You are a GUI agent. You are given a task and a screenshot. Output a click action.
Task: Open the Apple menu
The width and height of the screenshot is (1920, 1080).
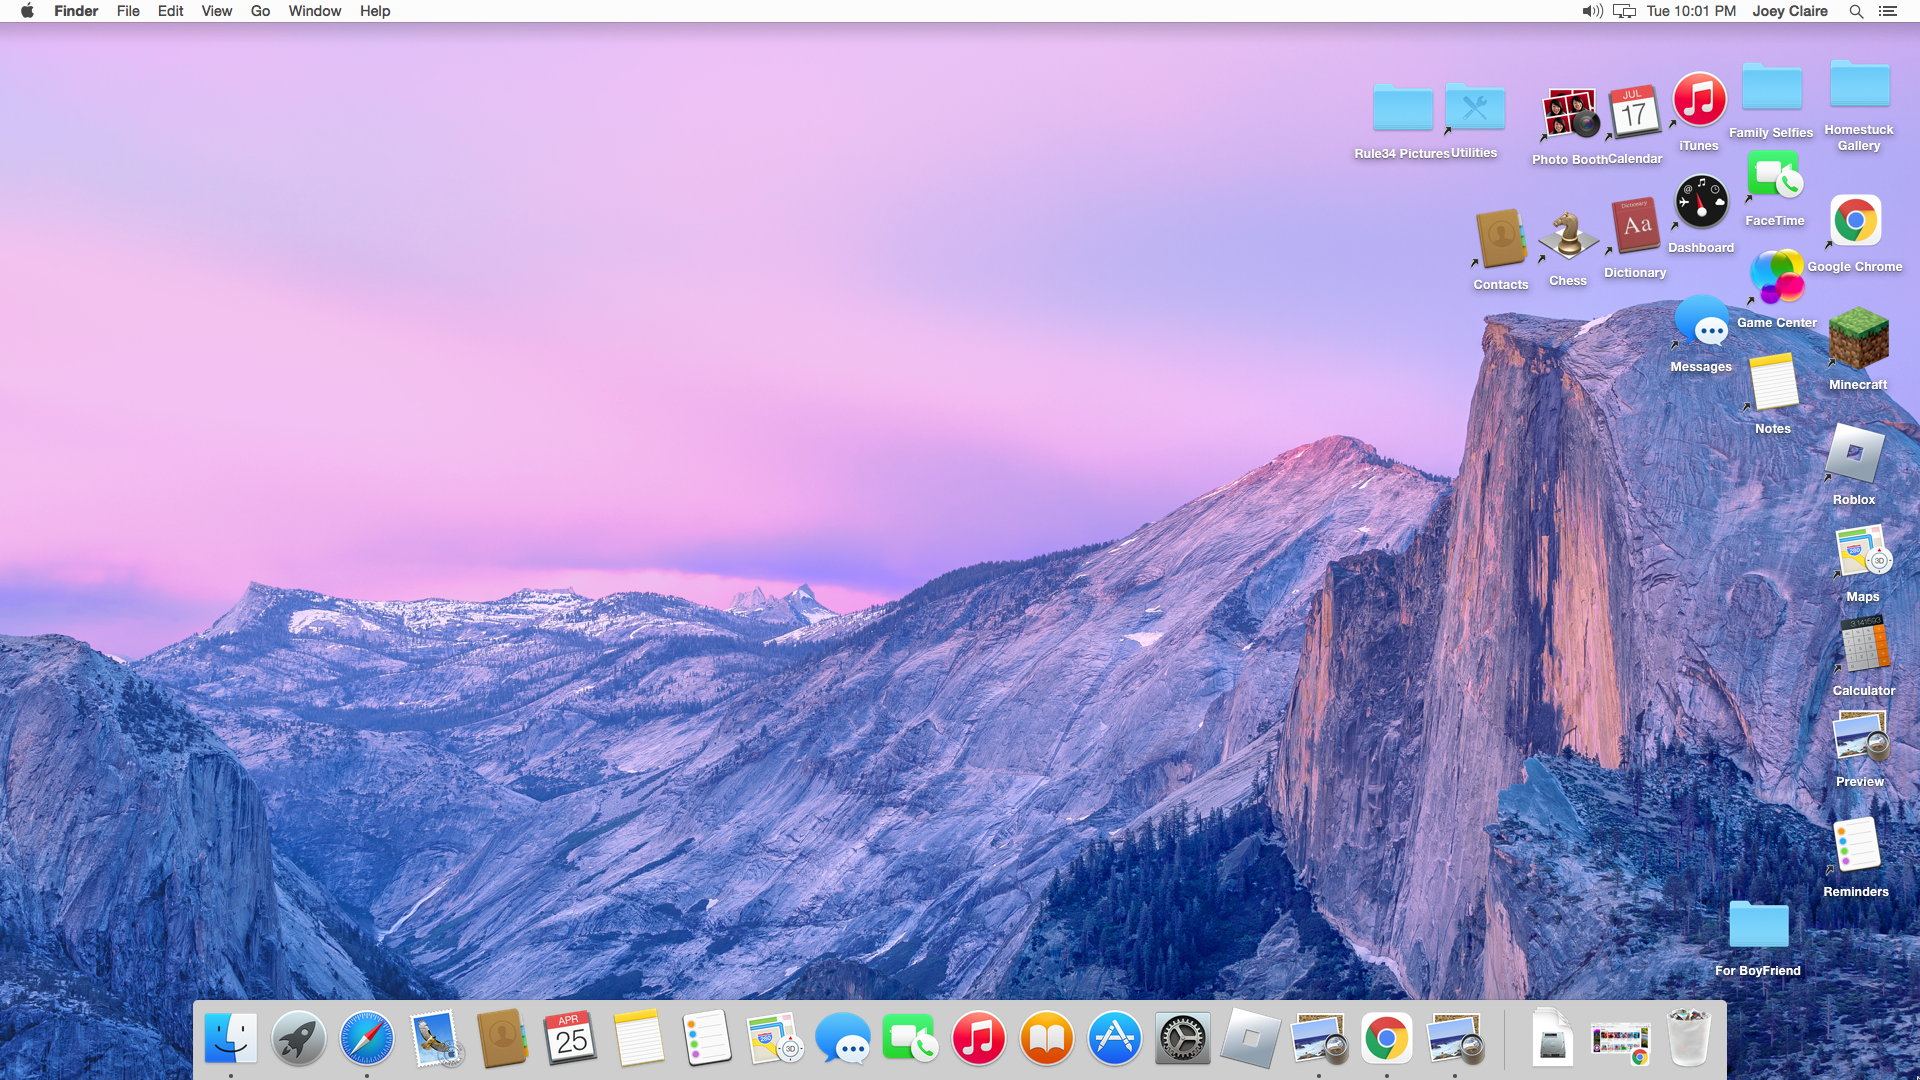tap(27, 11)
